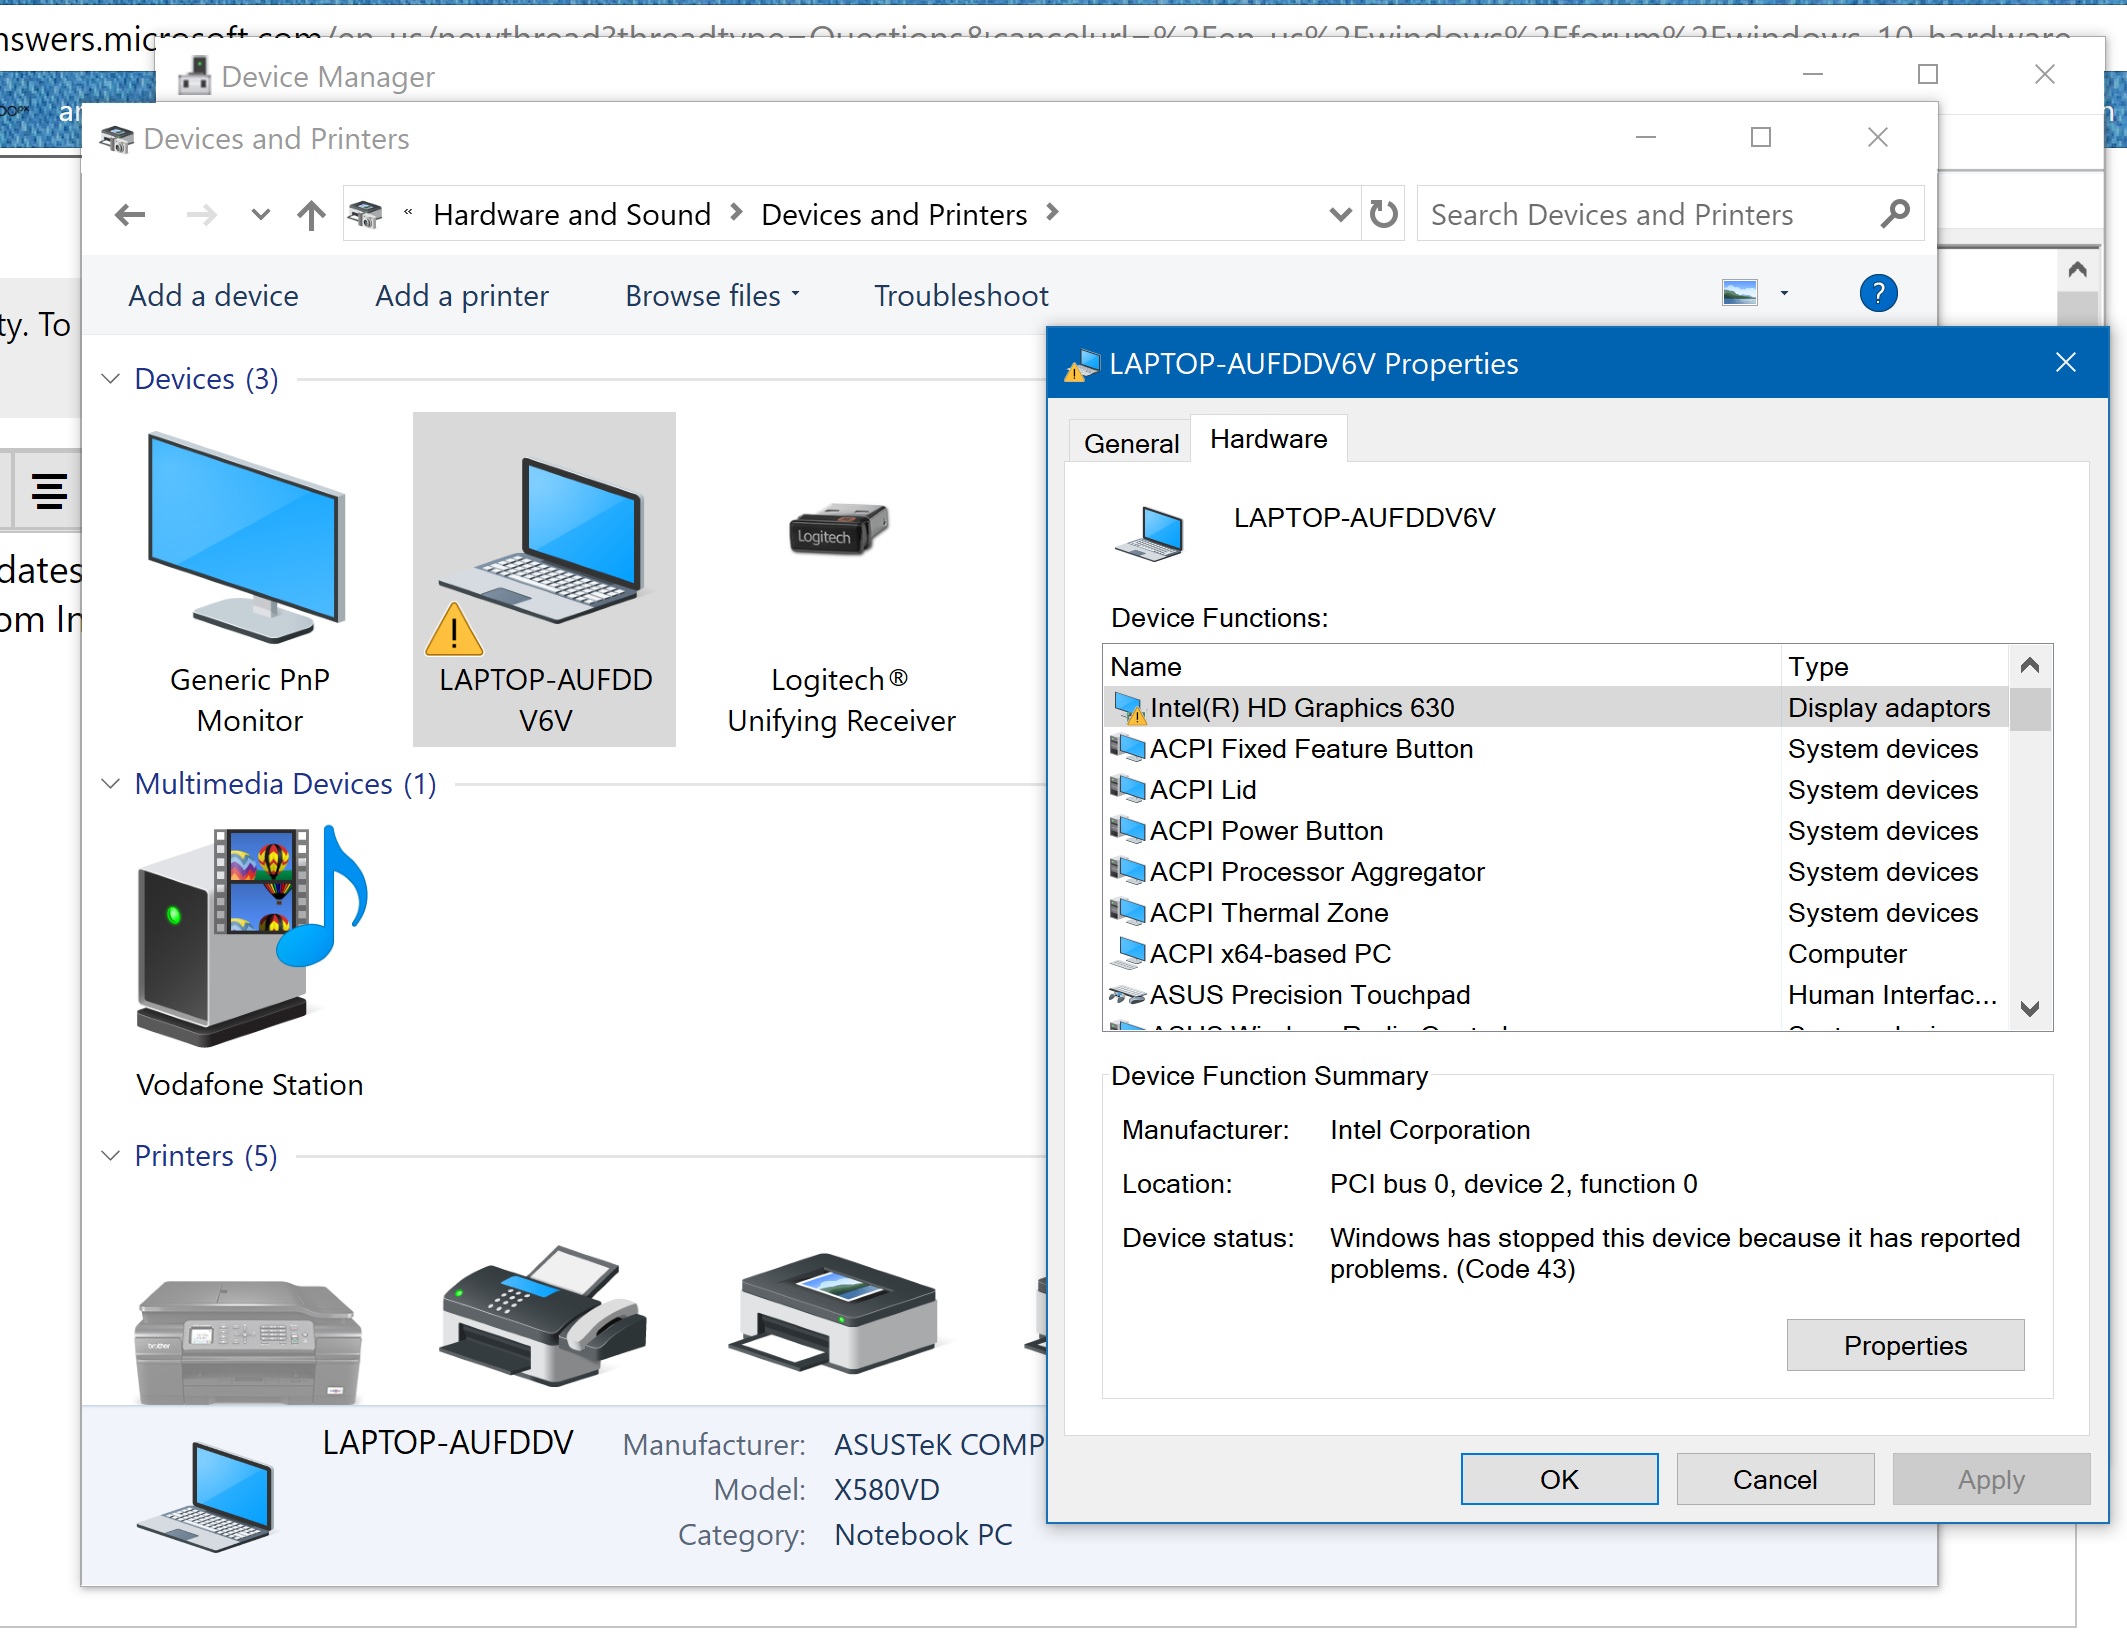Screen dimensions: 2127x1638
Task: Click the Up to parent folder arrow
Action: 311,214
